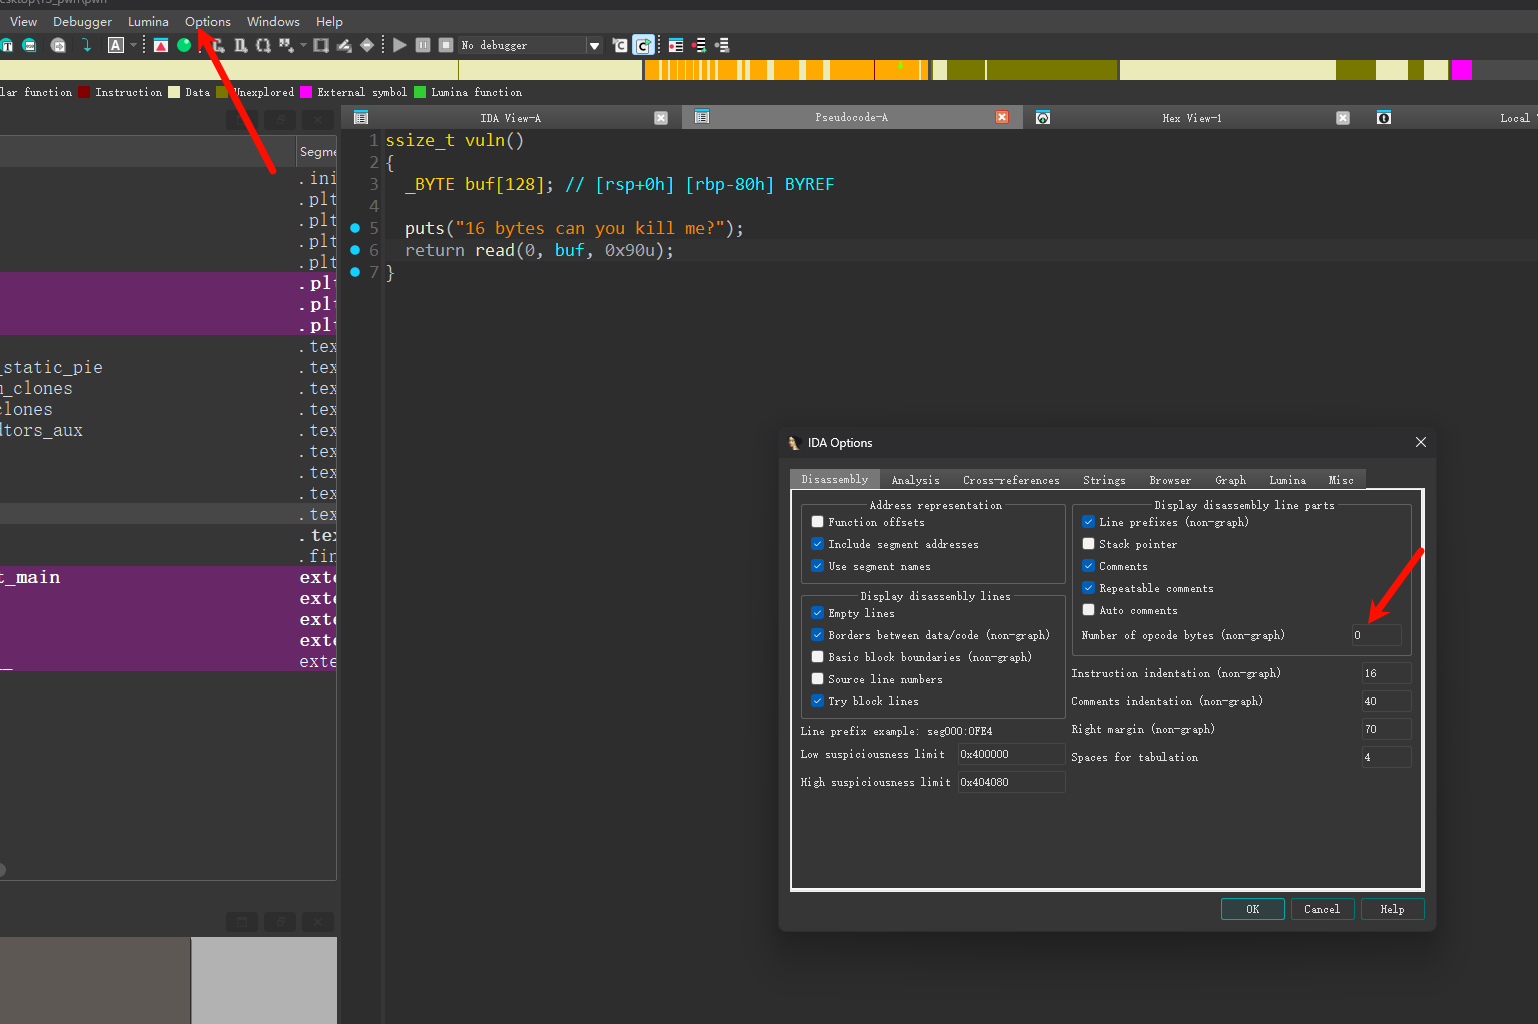This screenshot has width=1538, height=1024.
Task: Click Cancel in IDA Options dialog
Action: tap(1321, 909)
